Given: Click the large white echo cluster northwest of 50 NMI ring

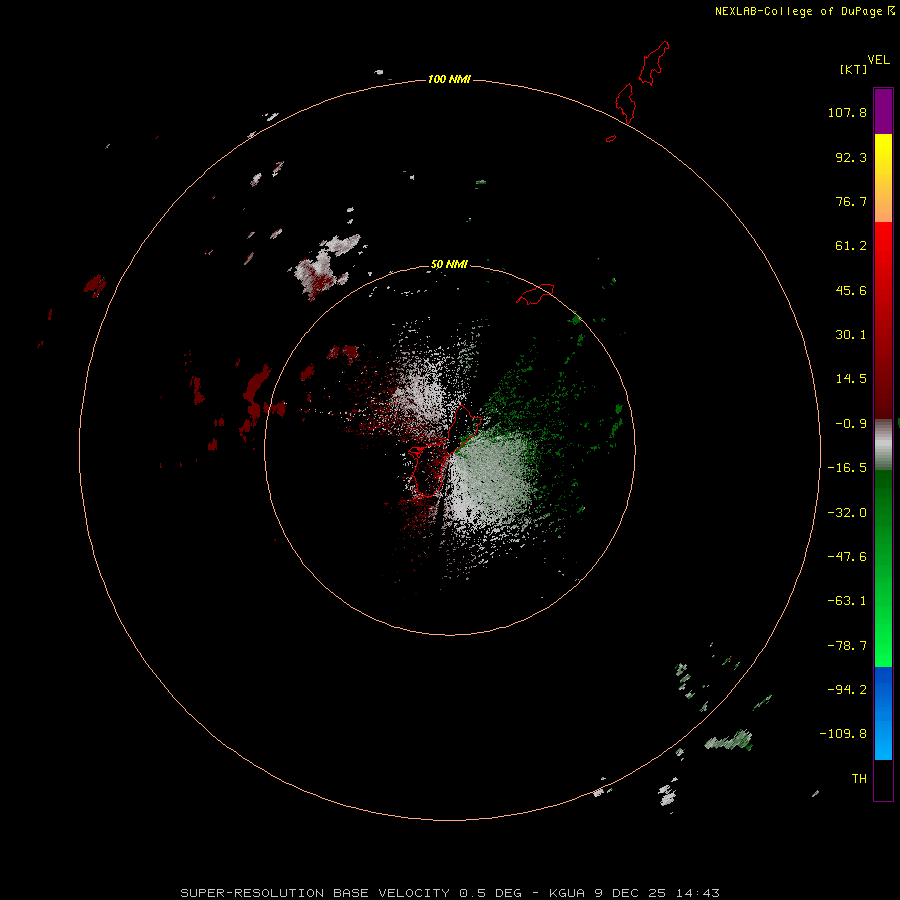Looking at the screenshot, I should coord(327,265).
